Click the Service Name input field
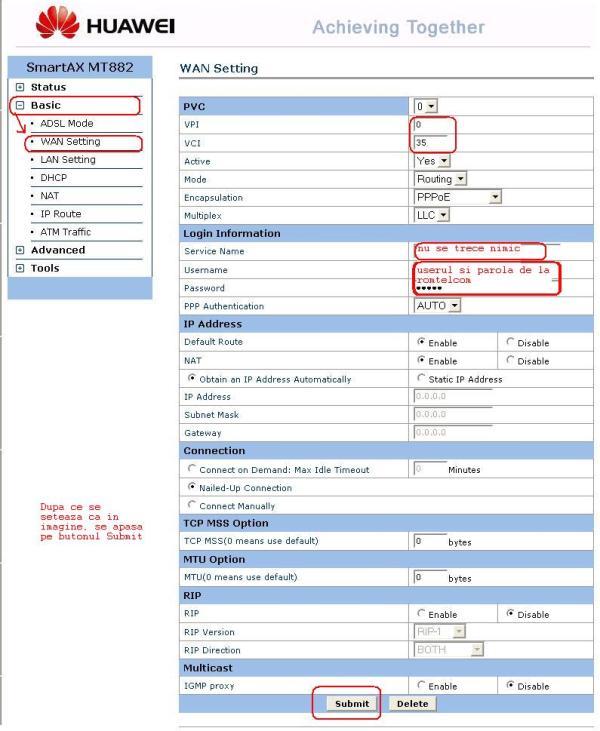This screenshot has height=731, width=600. coord(487,250)
